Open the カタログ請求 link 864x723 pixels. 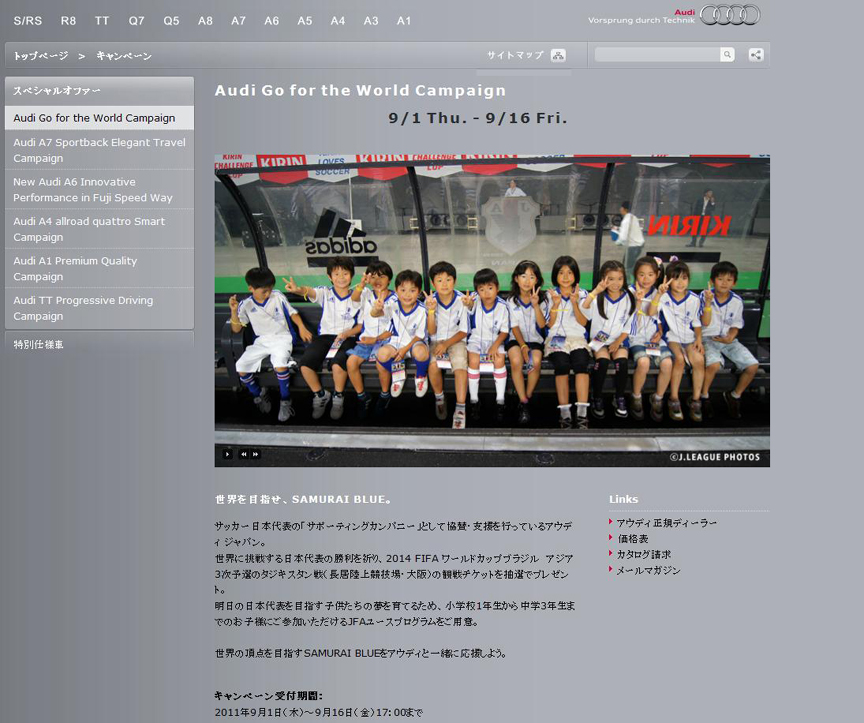pyautogui.click(x=644, y=554)
